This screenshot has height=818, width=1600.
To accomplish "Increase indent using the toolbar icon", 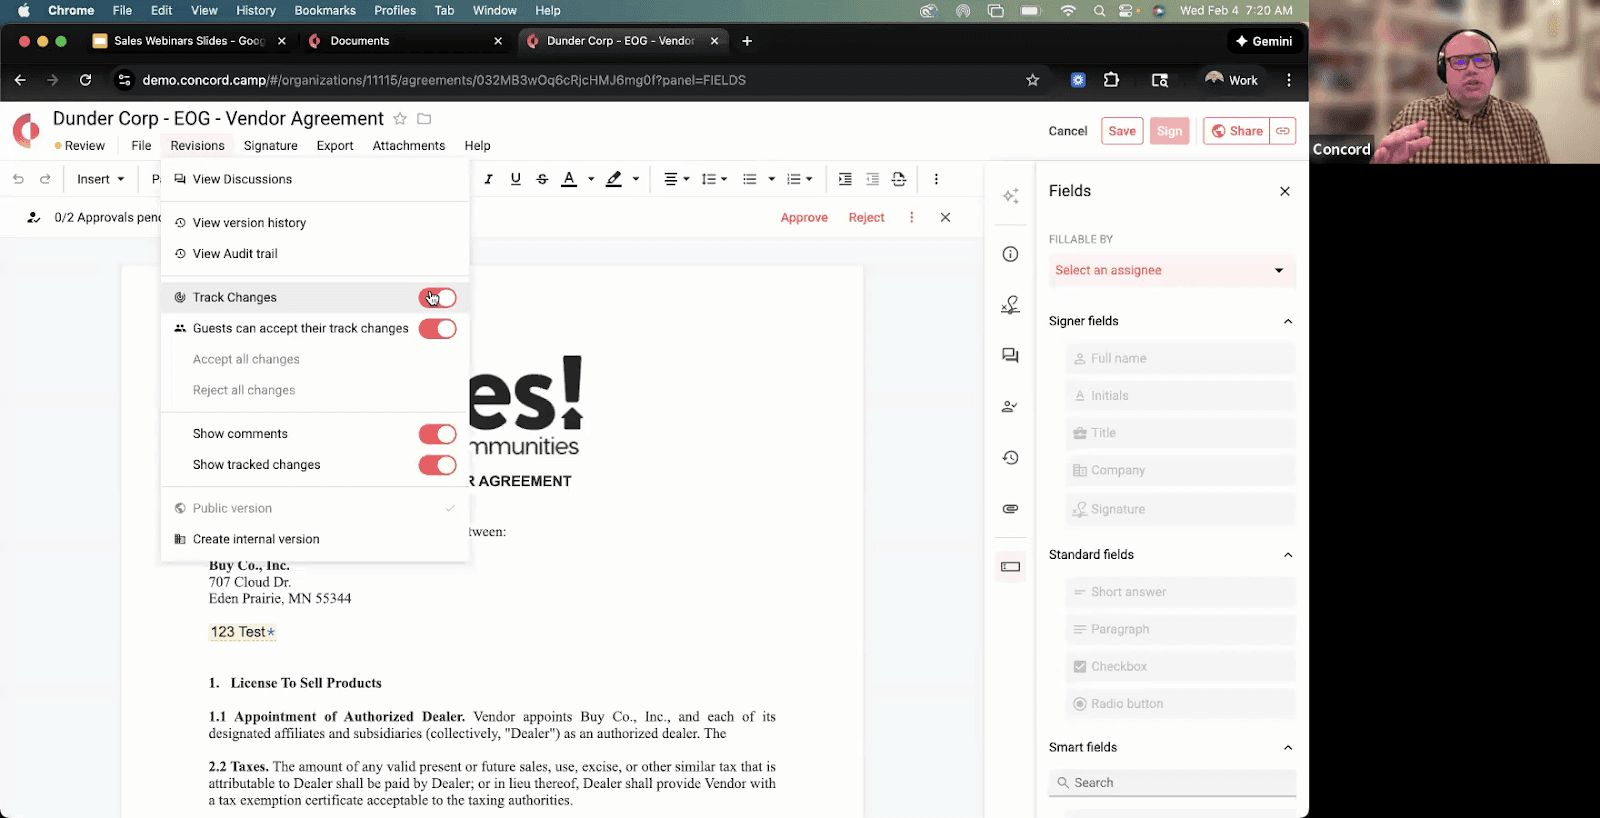I will tap(845, 179).
